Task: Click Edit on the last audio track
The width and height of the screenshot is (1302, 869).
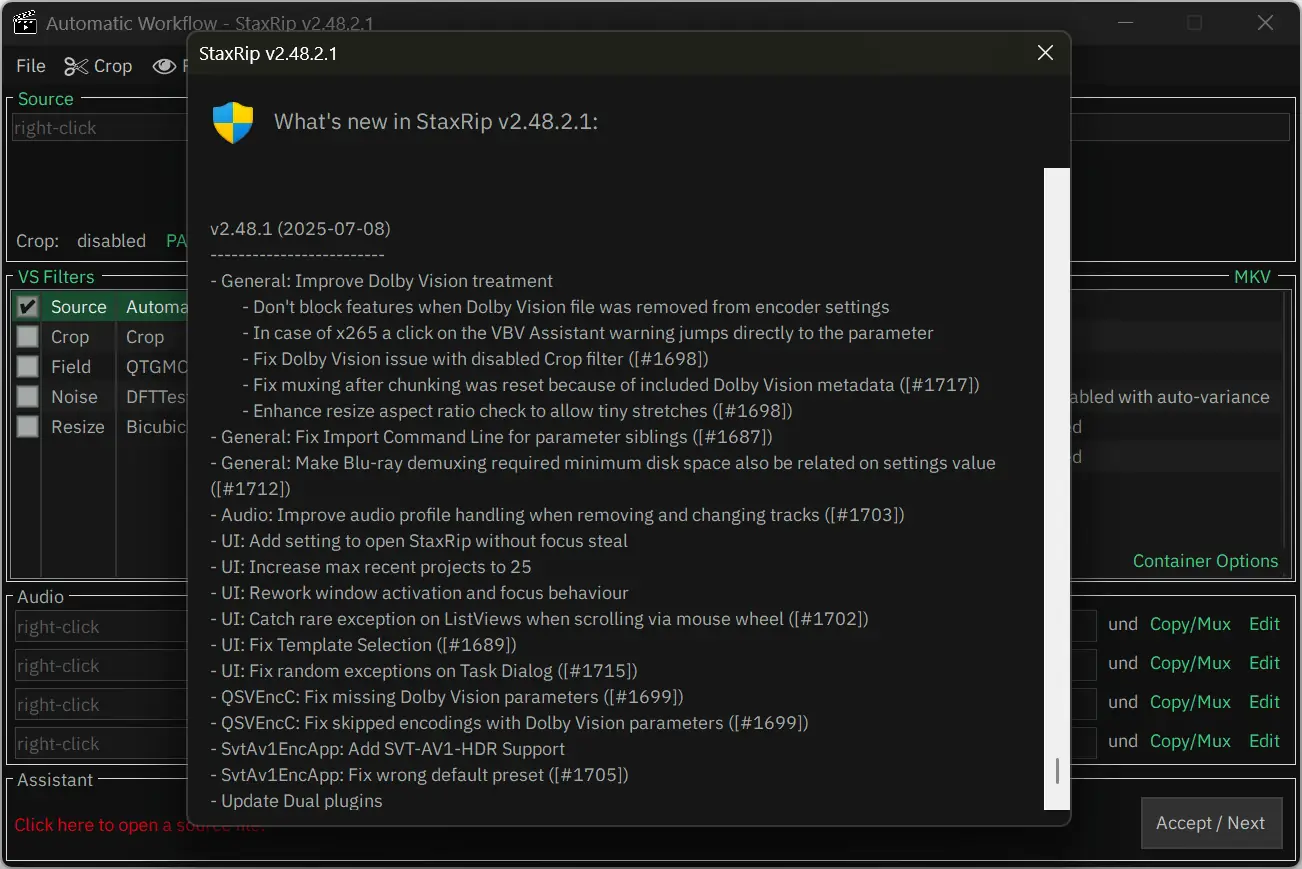Action: coord(1264,741)
